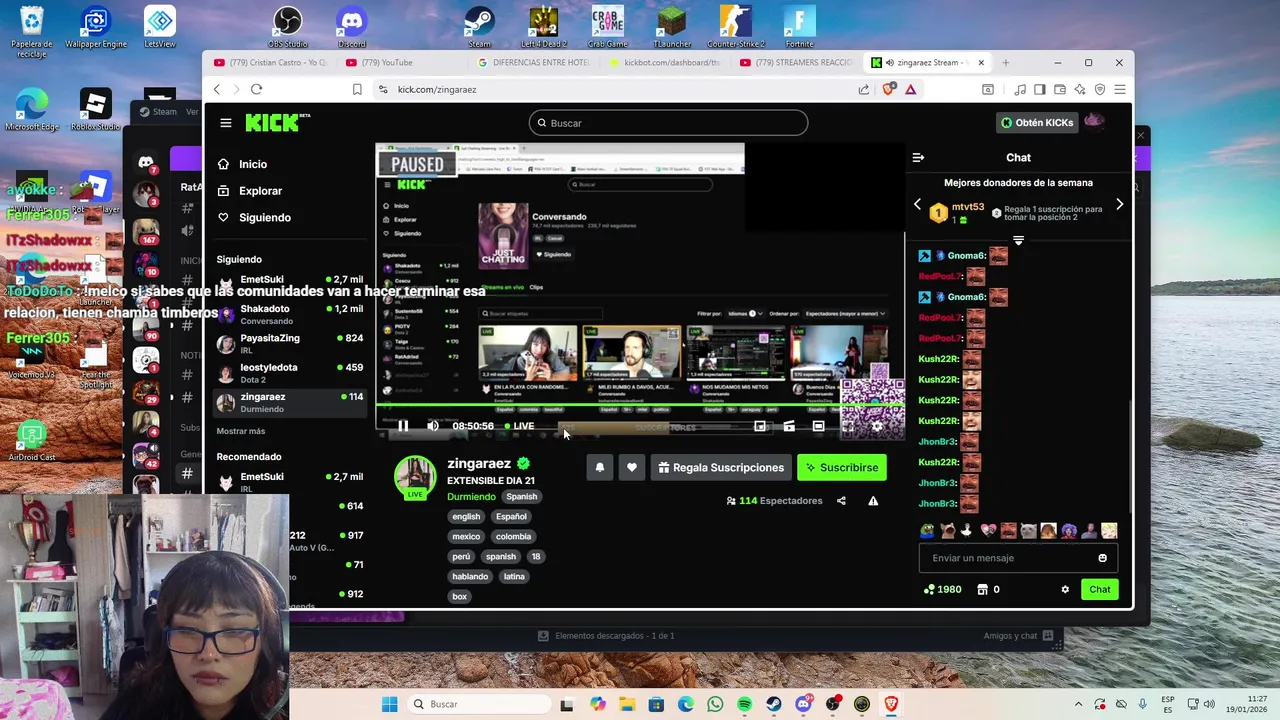The image size is (1280, 720).
Task: Collapse the chat panel arrow icon
Action: point(918,158)
